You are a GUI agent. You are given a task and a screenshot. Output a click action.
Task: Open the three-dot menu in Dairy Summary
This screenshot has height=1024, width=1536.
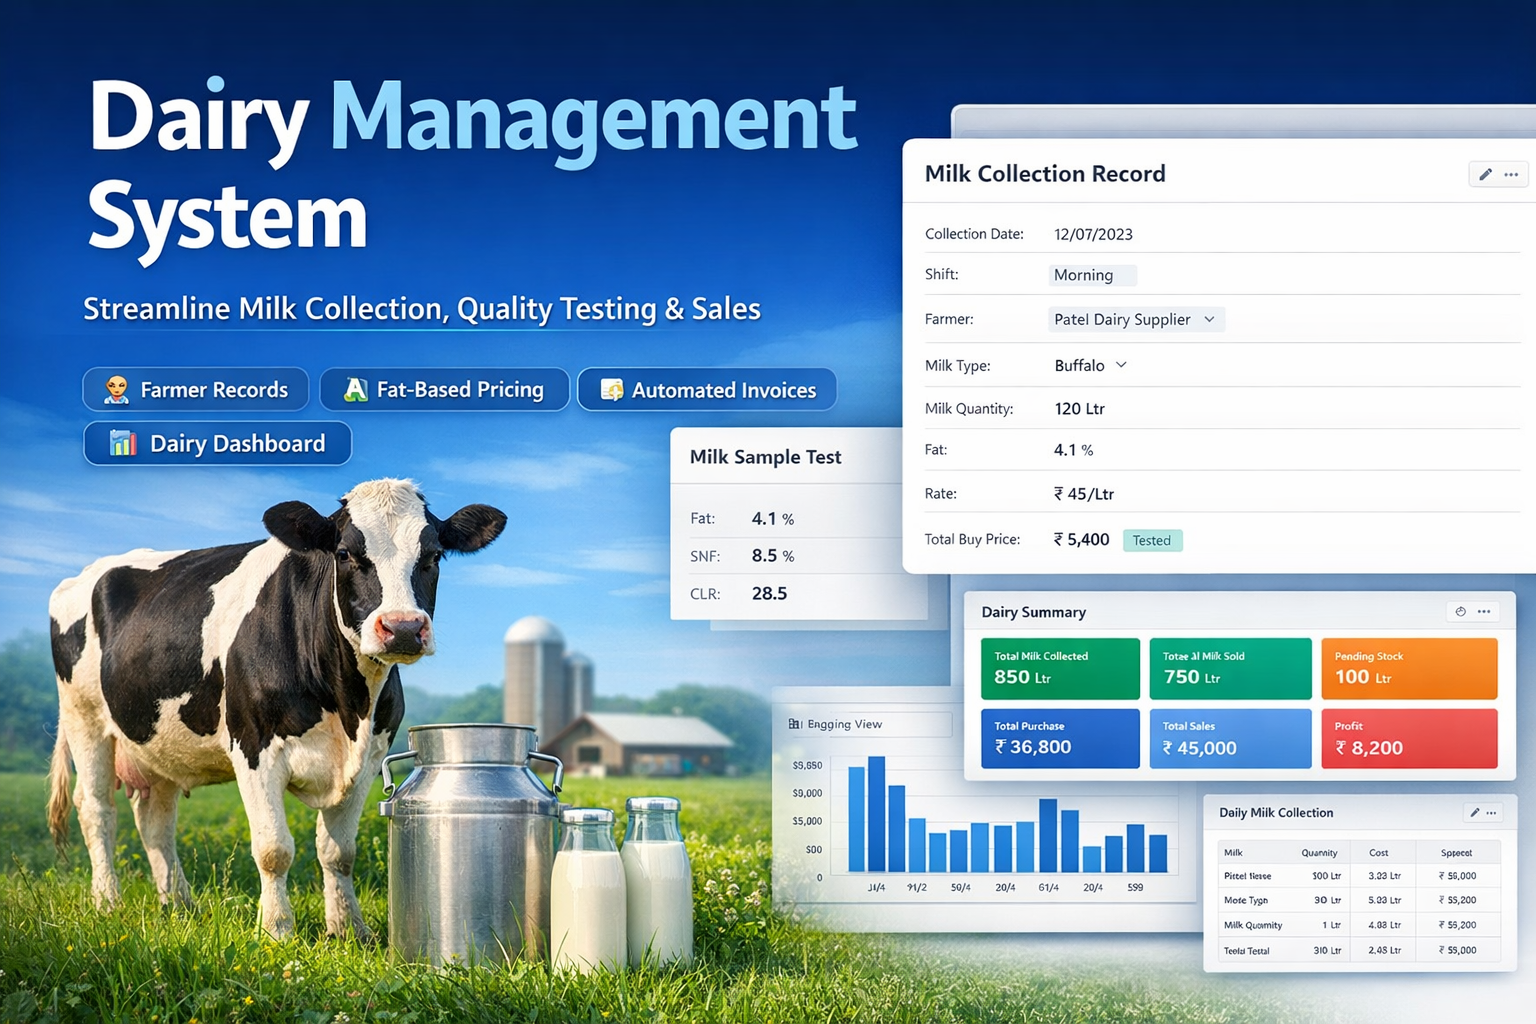click(x=1484, y=612)
